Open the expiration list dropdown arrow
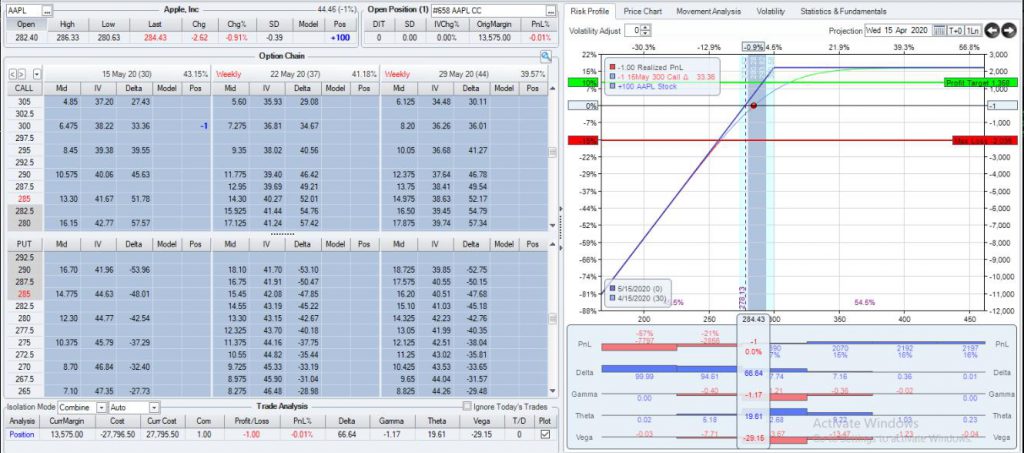 pos(37,74)
